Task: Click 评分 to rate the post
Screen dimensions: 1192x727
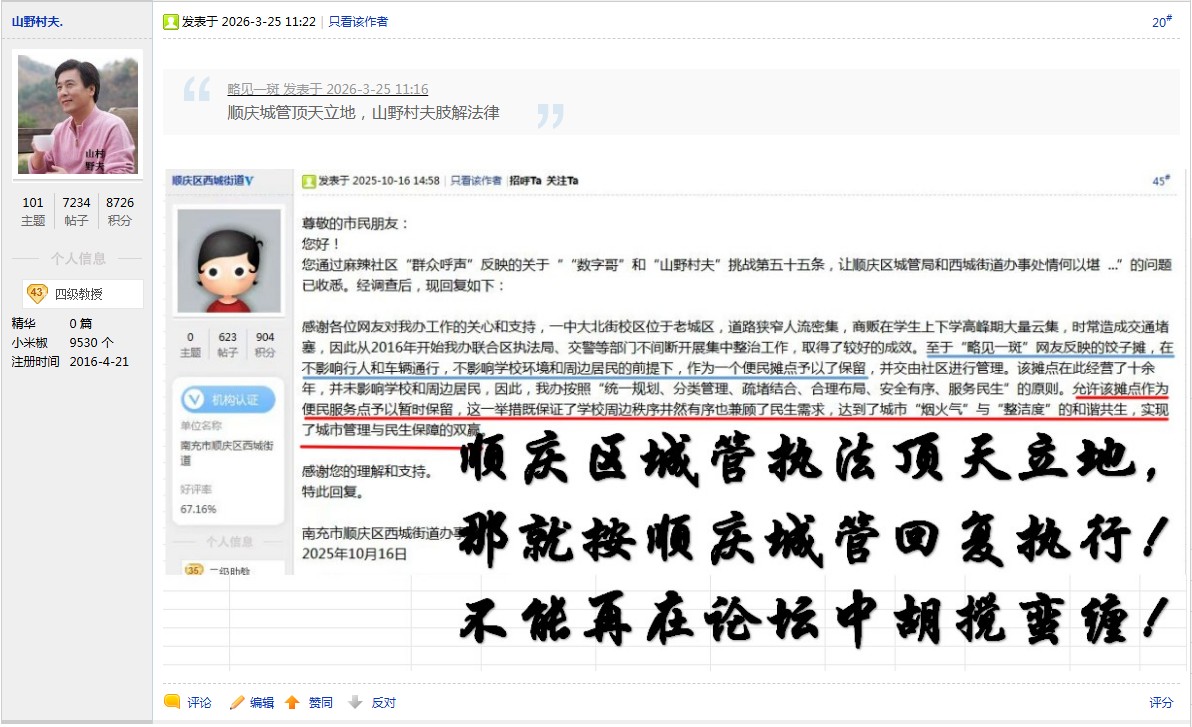Action: 1161,703
